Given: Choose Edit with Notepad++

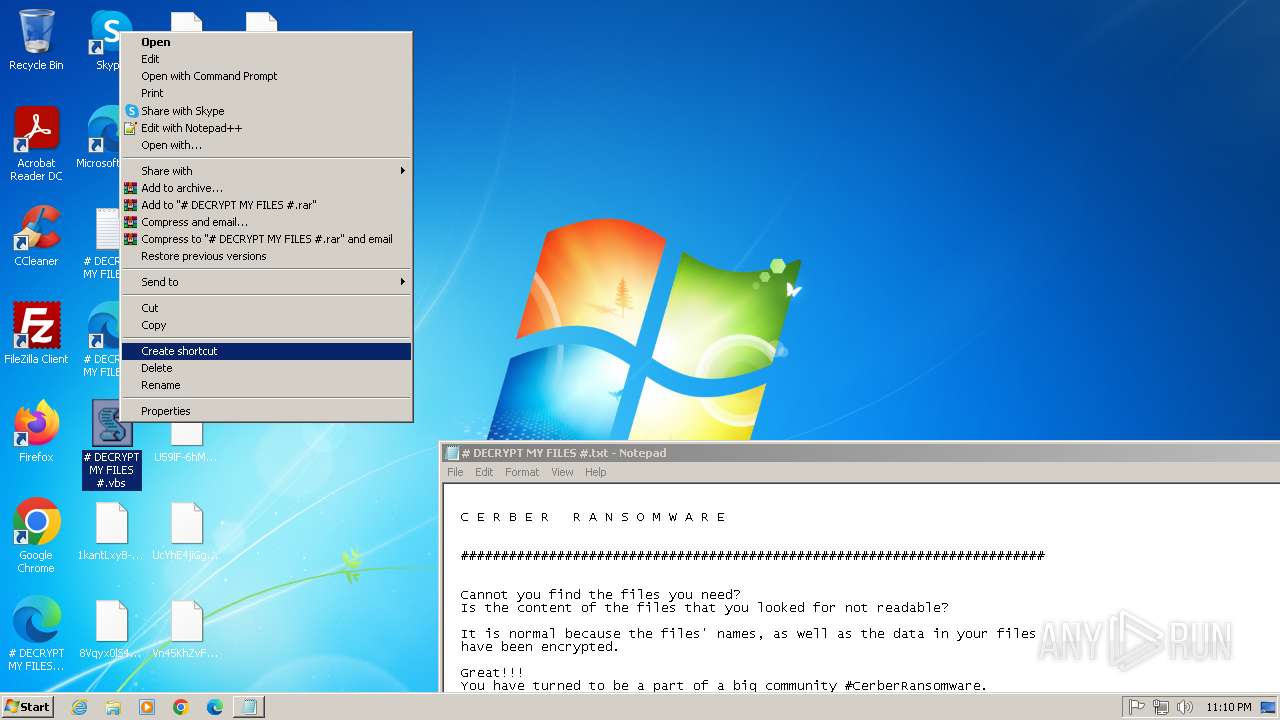Looking at the screenshot, I should tap(266, 128).
